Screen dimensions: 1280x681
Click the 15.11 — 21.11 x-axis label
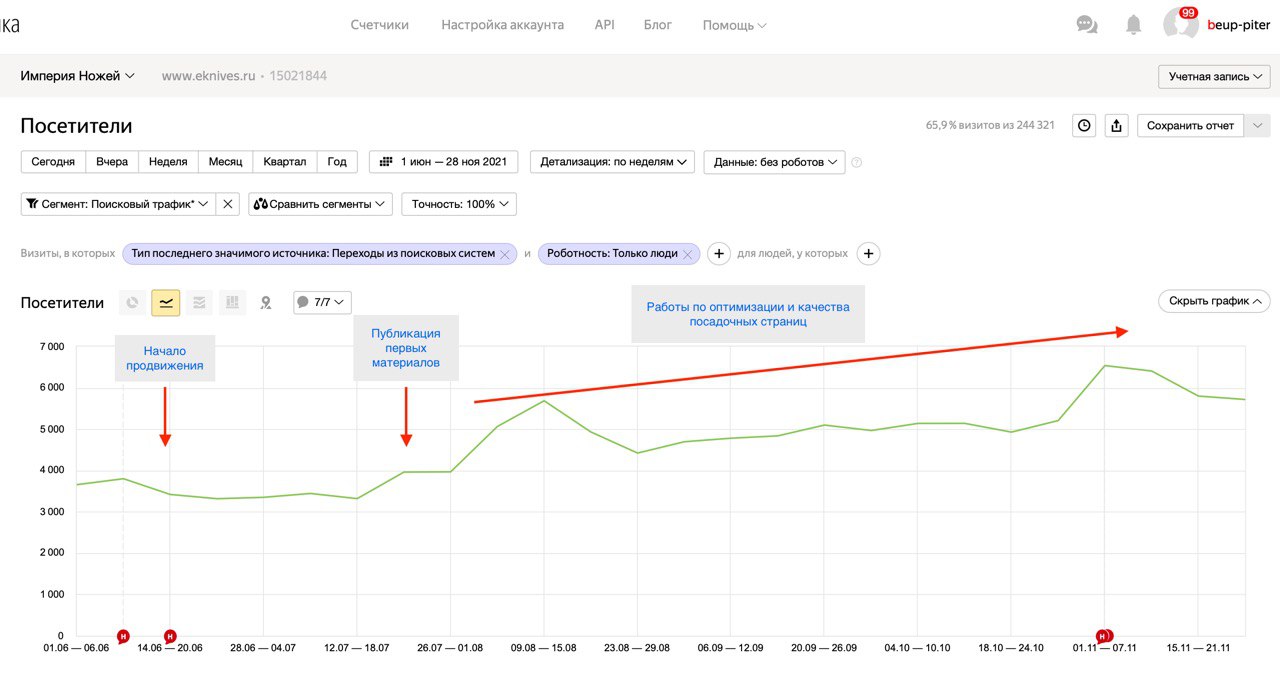click(1198, 648)
